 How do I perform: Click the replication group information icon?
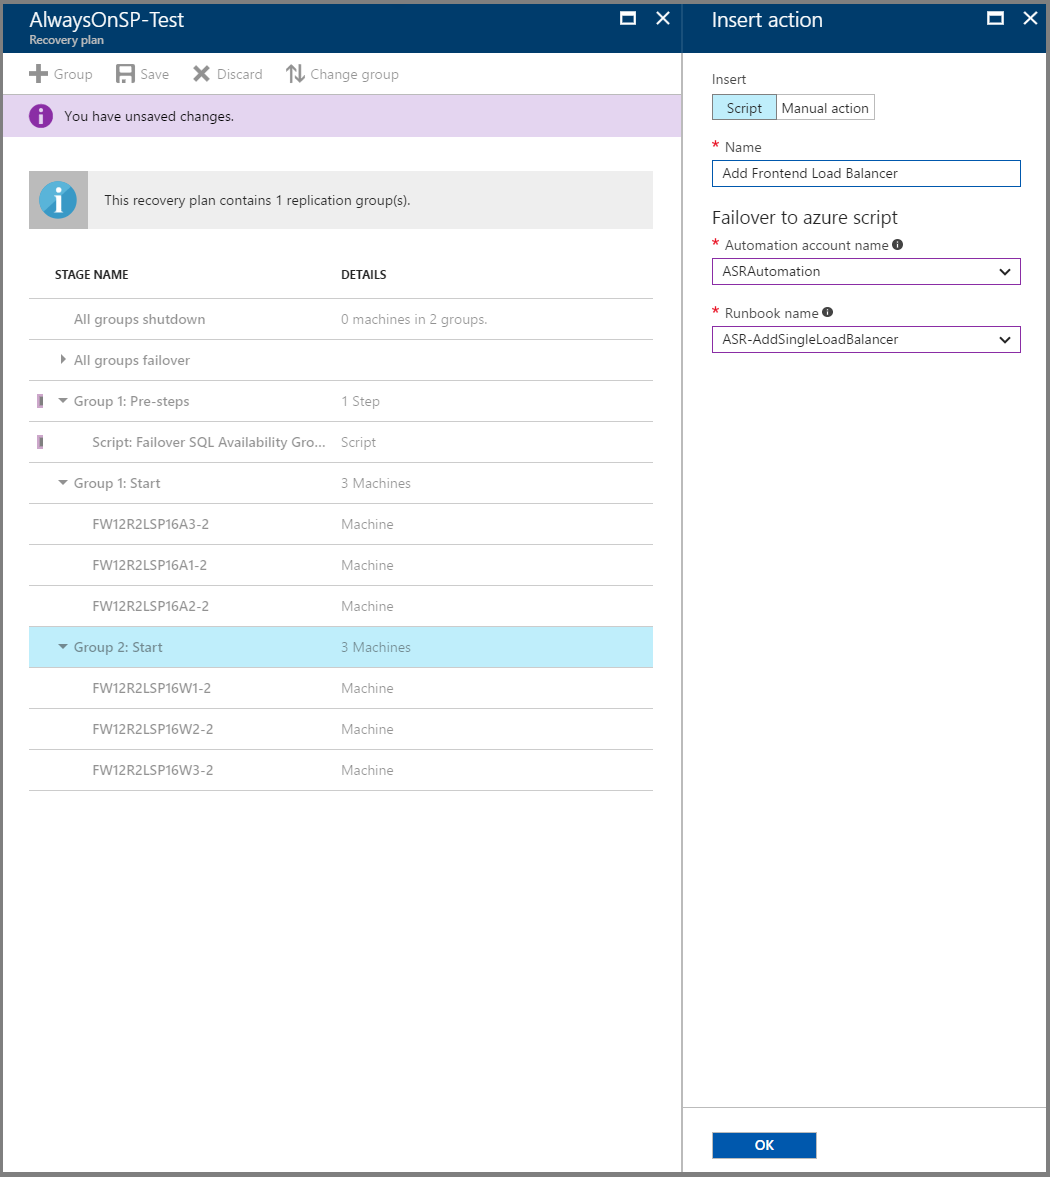click(x=58, y=200)
